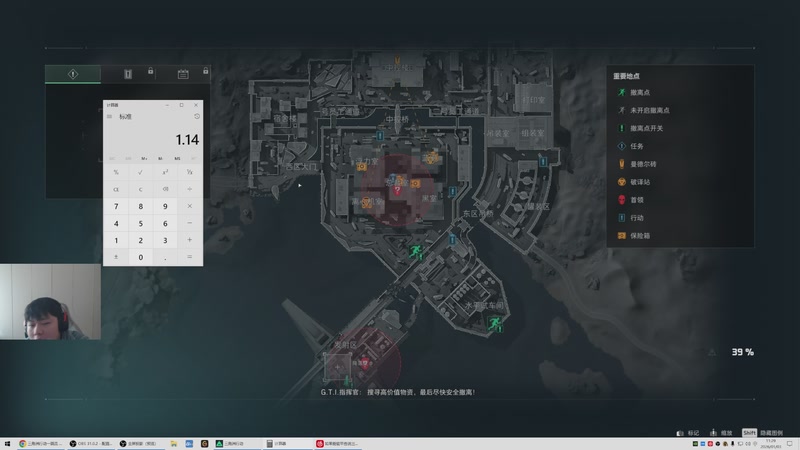Click the CE clear entry key
Screen dimensions: 800x450
pyautogui.click(x=116, y=189)
